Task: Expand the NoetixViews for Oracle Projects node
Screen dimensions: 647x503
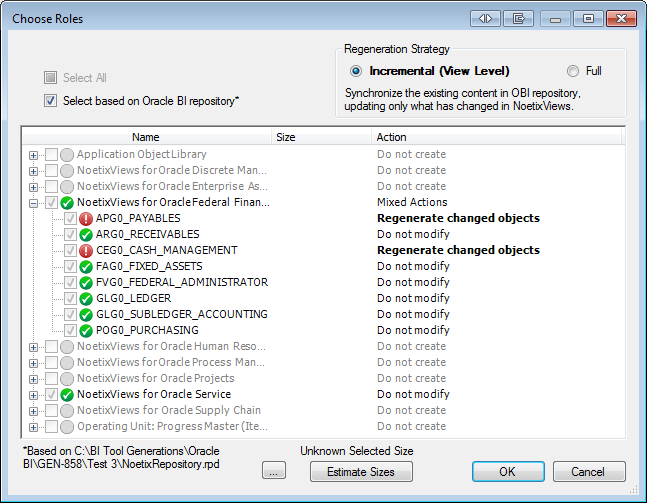Action: tap(33, 379)
